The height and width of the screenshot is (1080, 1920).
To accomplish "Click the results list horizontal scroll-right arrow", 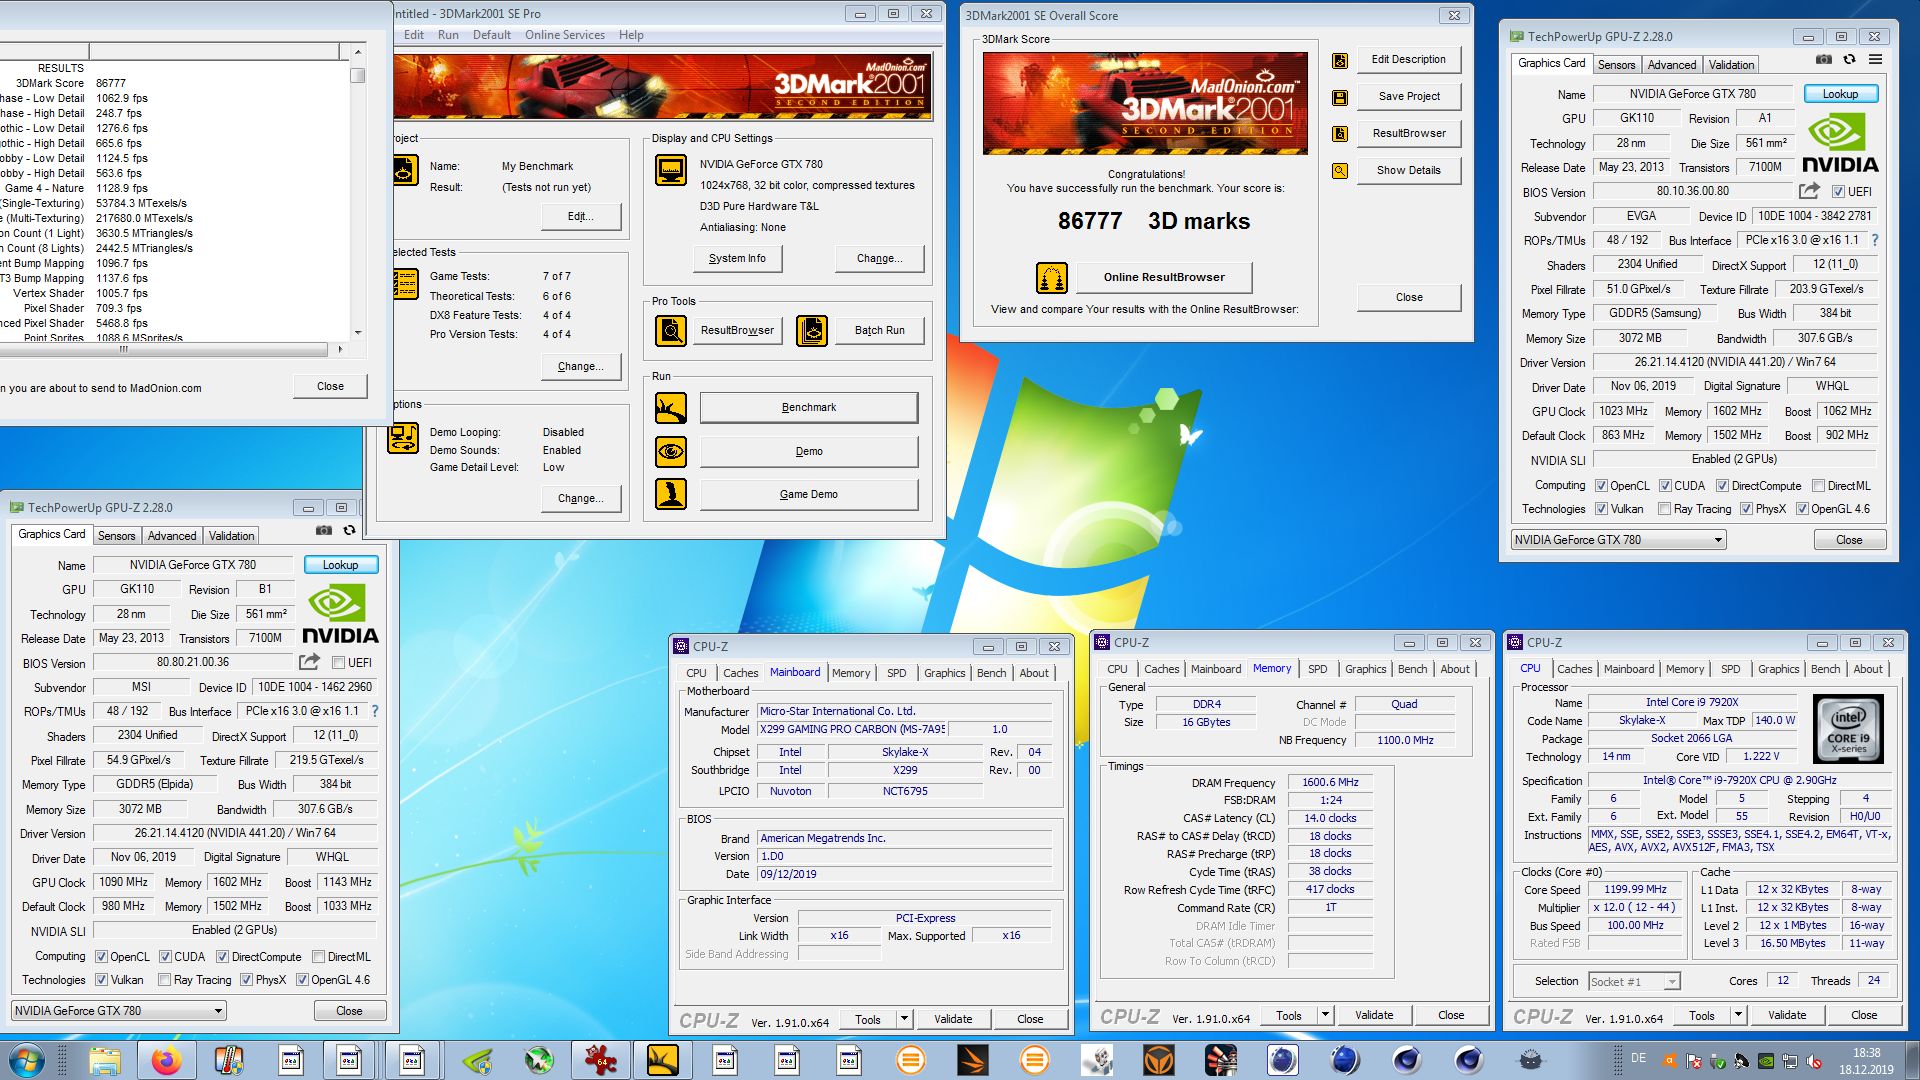I will coord(340,349).
